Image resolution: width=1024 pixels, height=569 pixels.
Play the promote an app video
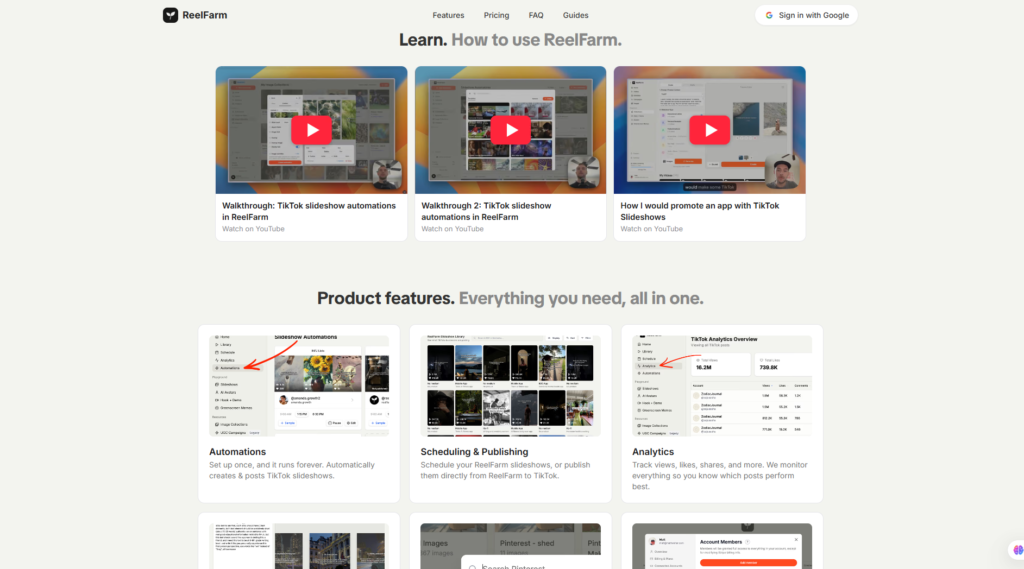pyautogui.click(x=709, y=130)
